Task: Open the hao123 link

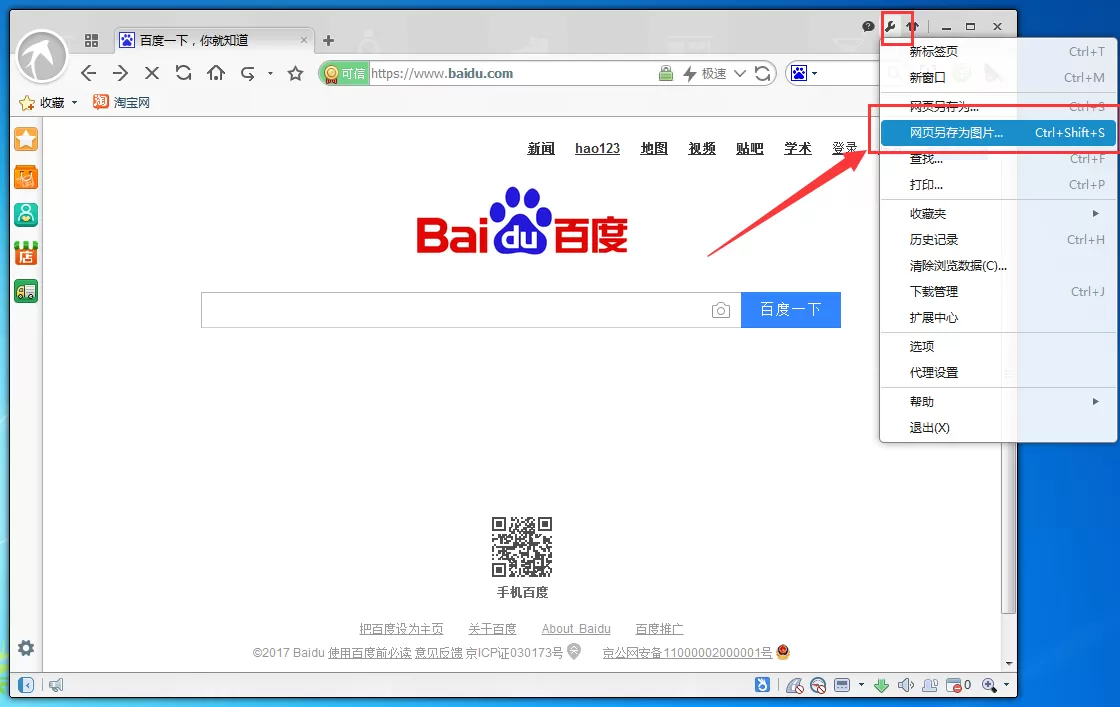Action: coord(597,148)
